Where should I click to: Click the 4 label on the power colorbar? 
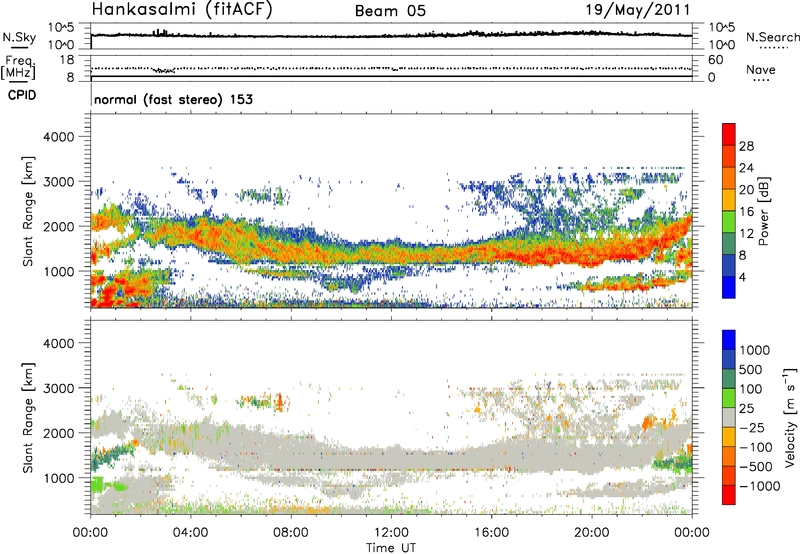[x=743, y=277]
